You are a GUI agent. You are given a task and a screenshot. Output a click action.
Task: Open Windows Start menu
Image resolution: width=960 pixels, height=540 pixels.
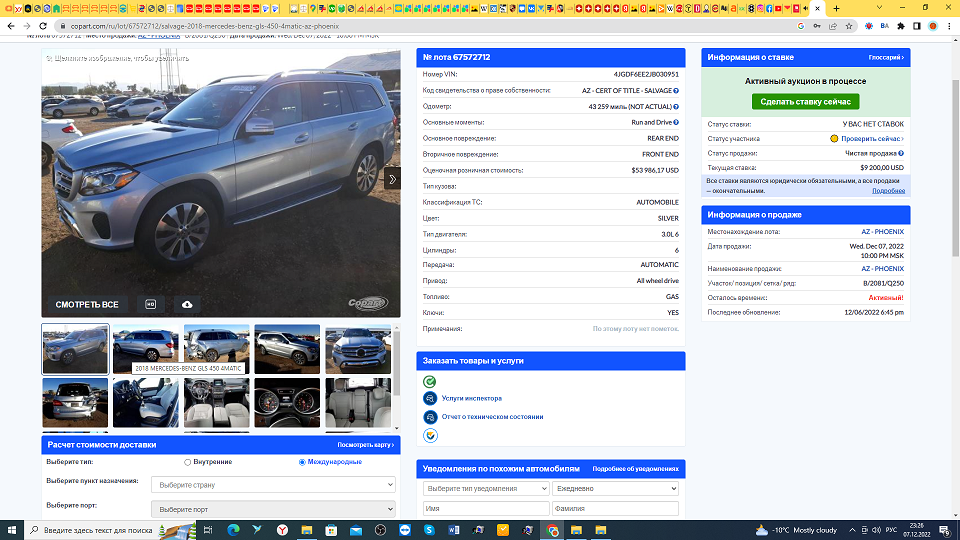click(x=12, y=530)
